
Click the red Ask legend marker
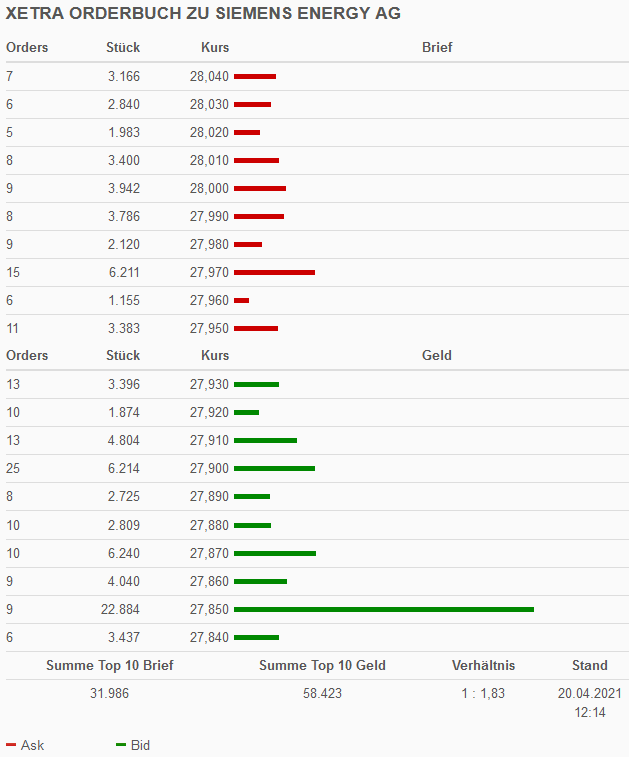(11, 745)
